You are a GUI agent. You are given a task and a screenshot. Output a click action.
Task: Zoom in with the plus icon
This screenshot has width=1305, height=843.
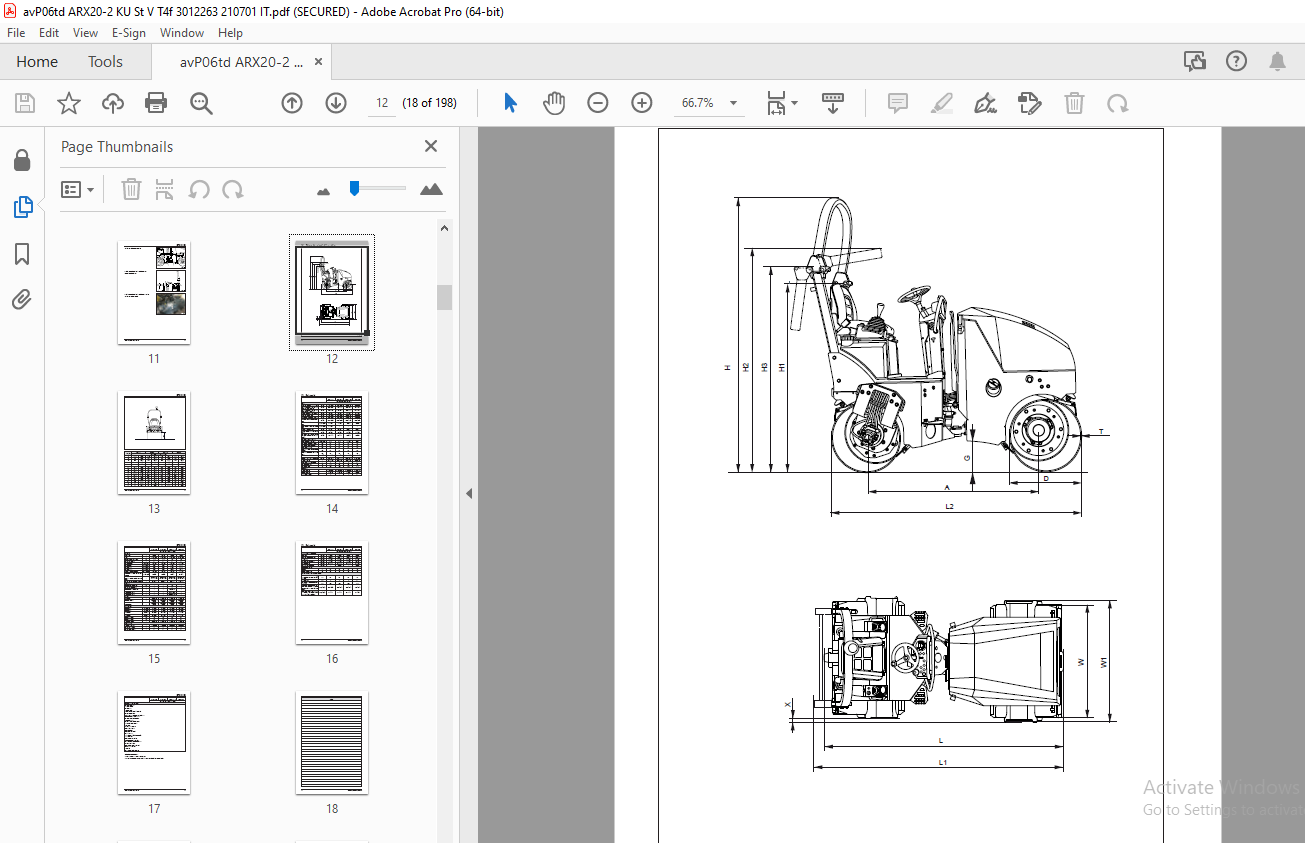pos(642,103)
